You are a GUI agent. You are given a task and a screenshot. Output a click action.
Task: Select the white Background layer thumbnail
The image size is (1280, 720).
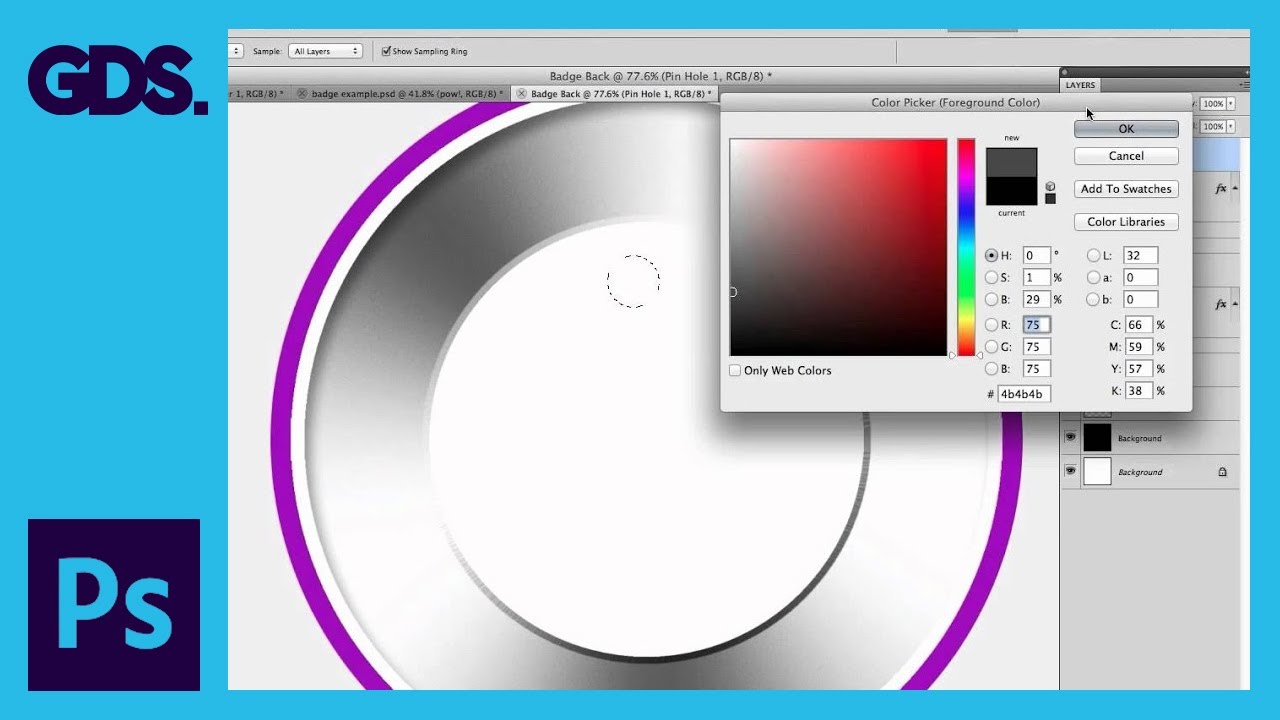pos(1097,471)
